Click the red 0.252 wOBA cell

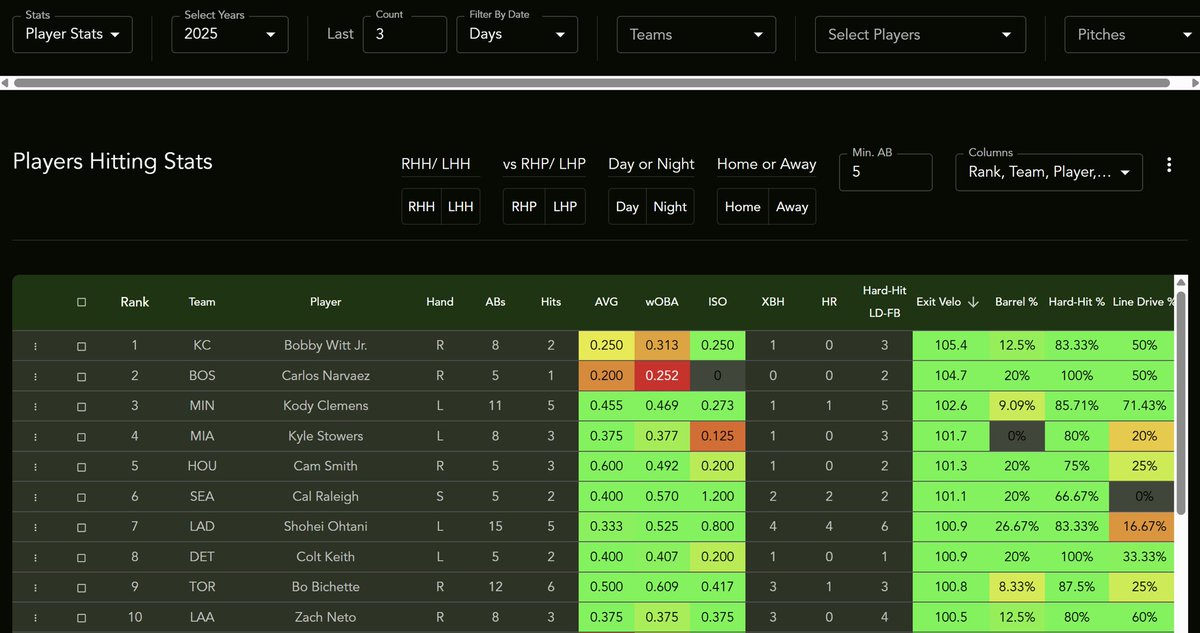[x=662, y=376]
